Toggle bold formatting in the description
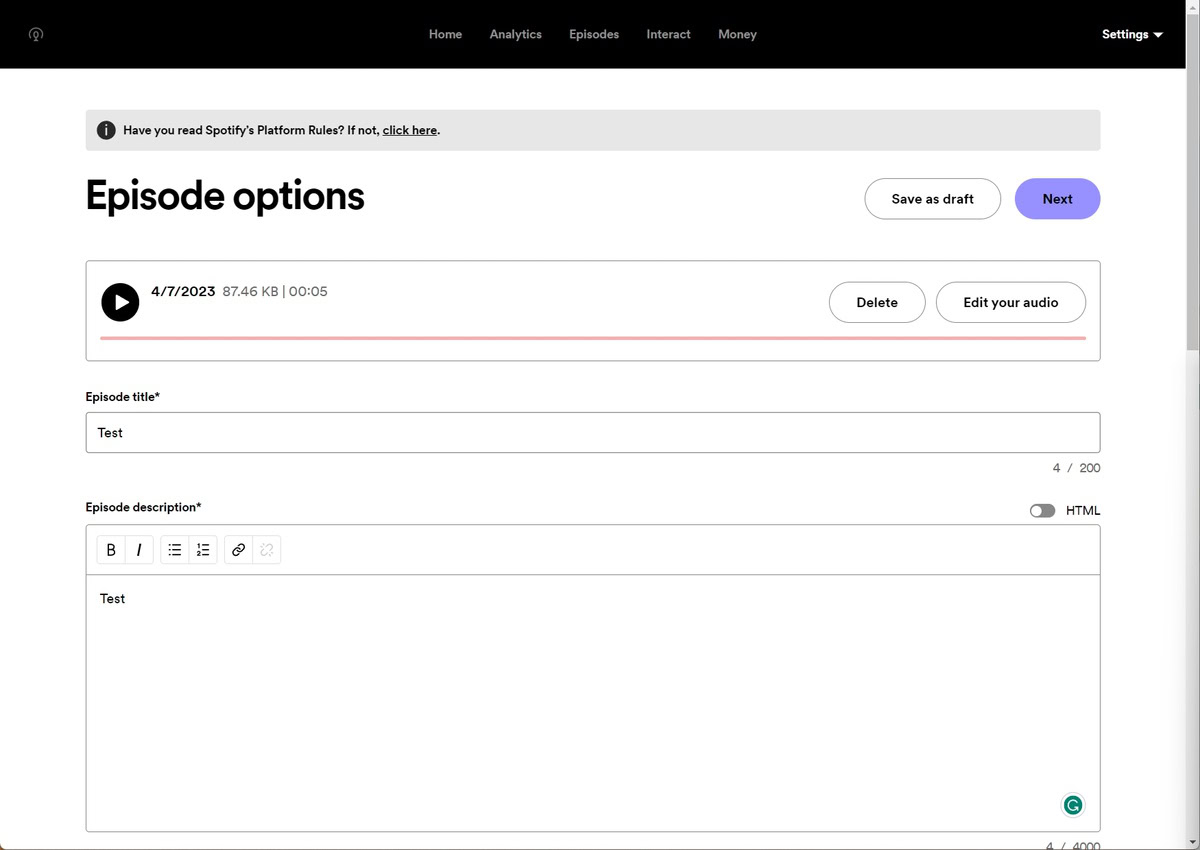This screenshot has height=850, width=1200. 111,550
